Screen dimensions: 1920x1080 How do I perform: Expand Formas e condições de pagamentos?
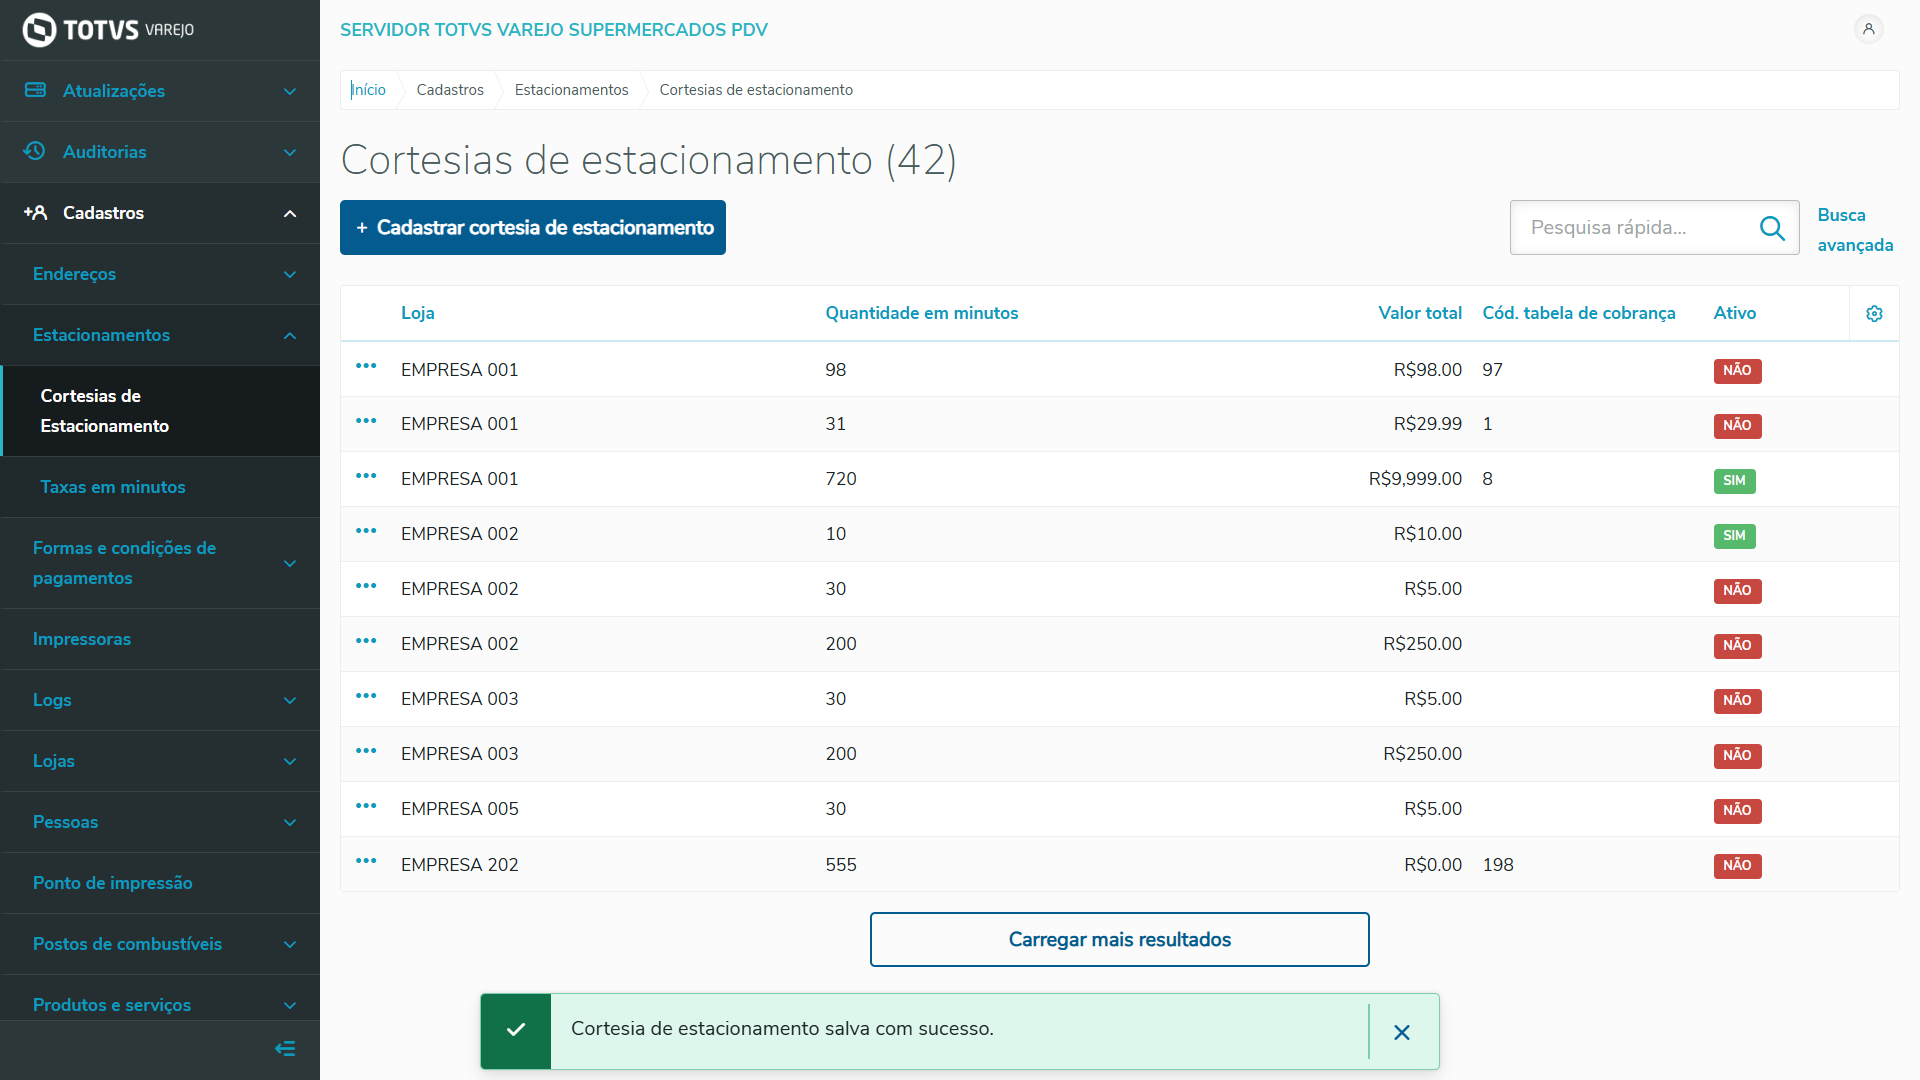[x=289, y=563]
